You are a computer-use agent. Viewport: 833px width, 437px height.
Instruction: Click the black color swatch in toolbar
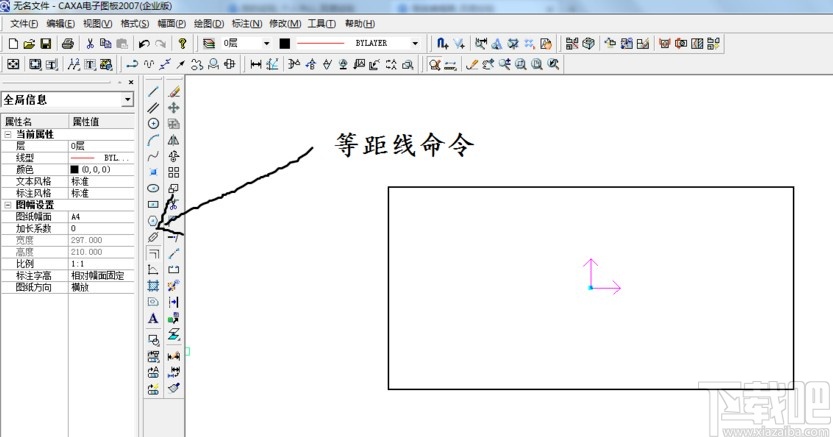pos(285,44)
